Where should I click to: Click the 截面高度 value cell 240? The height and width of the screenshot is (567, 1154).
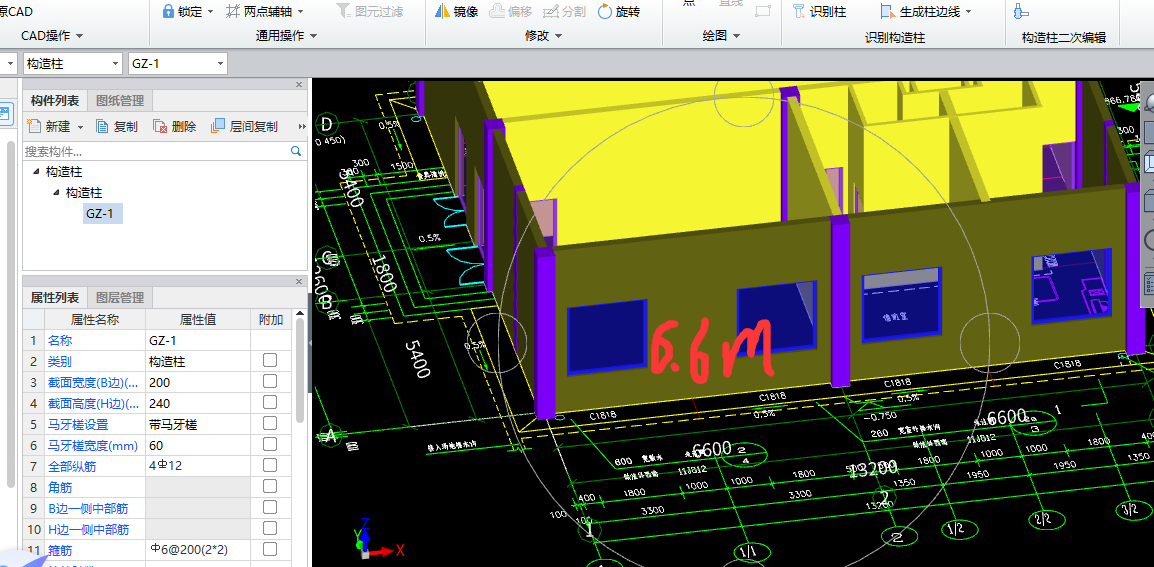[198, 403]
